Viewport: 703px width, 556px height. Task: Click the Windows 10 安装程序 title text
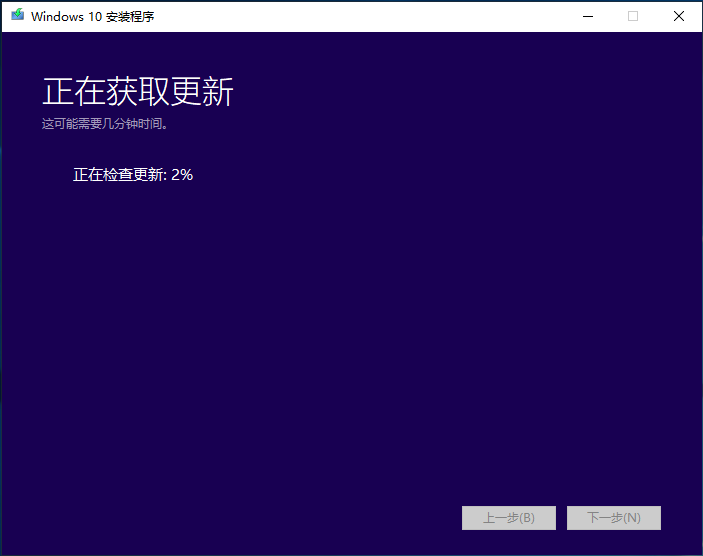point(93,17)
